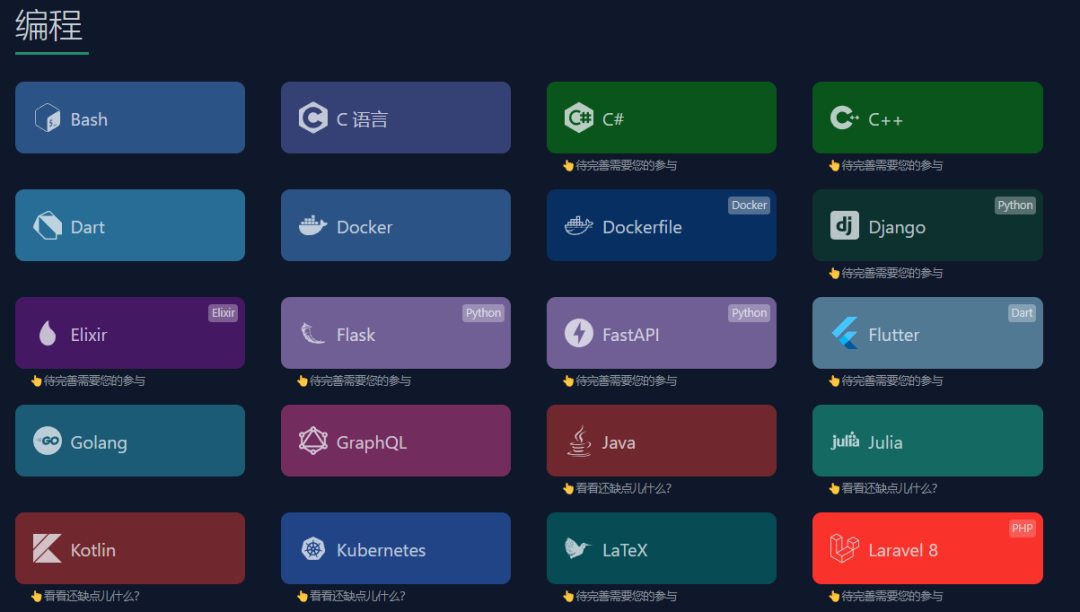Screen dimensions: 1080x612
Task: Click the GraphQL logo icon
Action: (x=313, y=441)
